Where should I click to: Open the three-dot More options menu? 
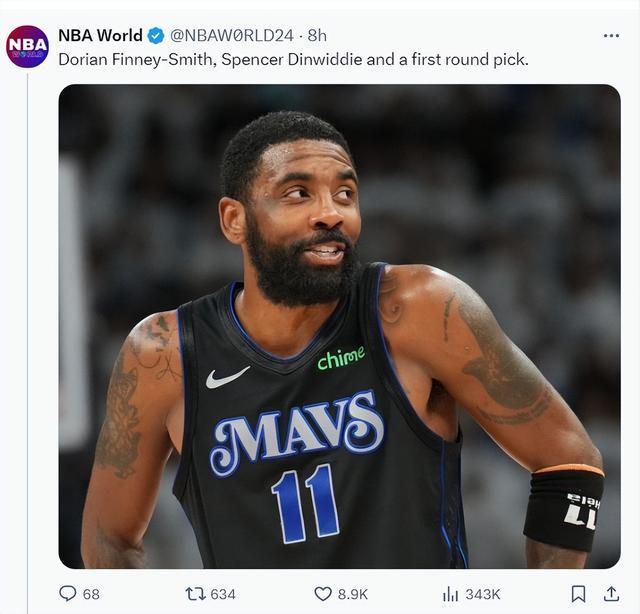(611, 36)
